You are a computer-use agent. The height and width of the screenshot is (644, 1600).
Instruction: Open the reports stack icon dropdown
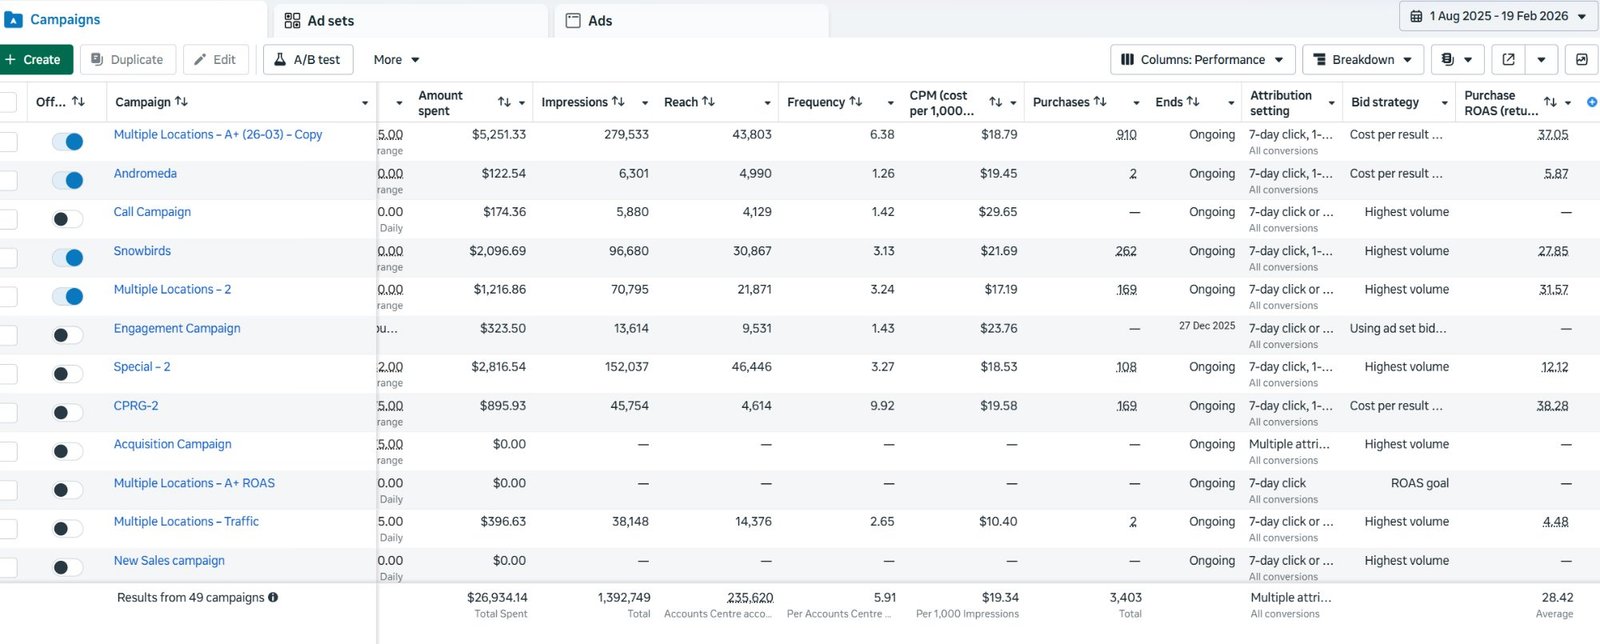pyautogui.click(x=1456, y=60)
